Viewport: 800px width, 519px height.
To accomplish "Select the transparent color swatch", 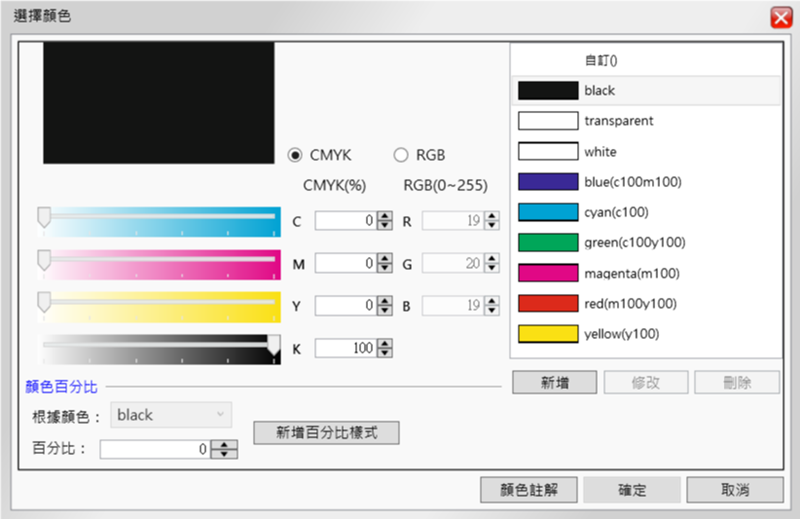I will coord(548,121).
